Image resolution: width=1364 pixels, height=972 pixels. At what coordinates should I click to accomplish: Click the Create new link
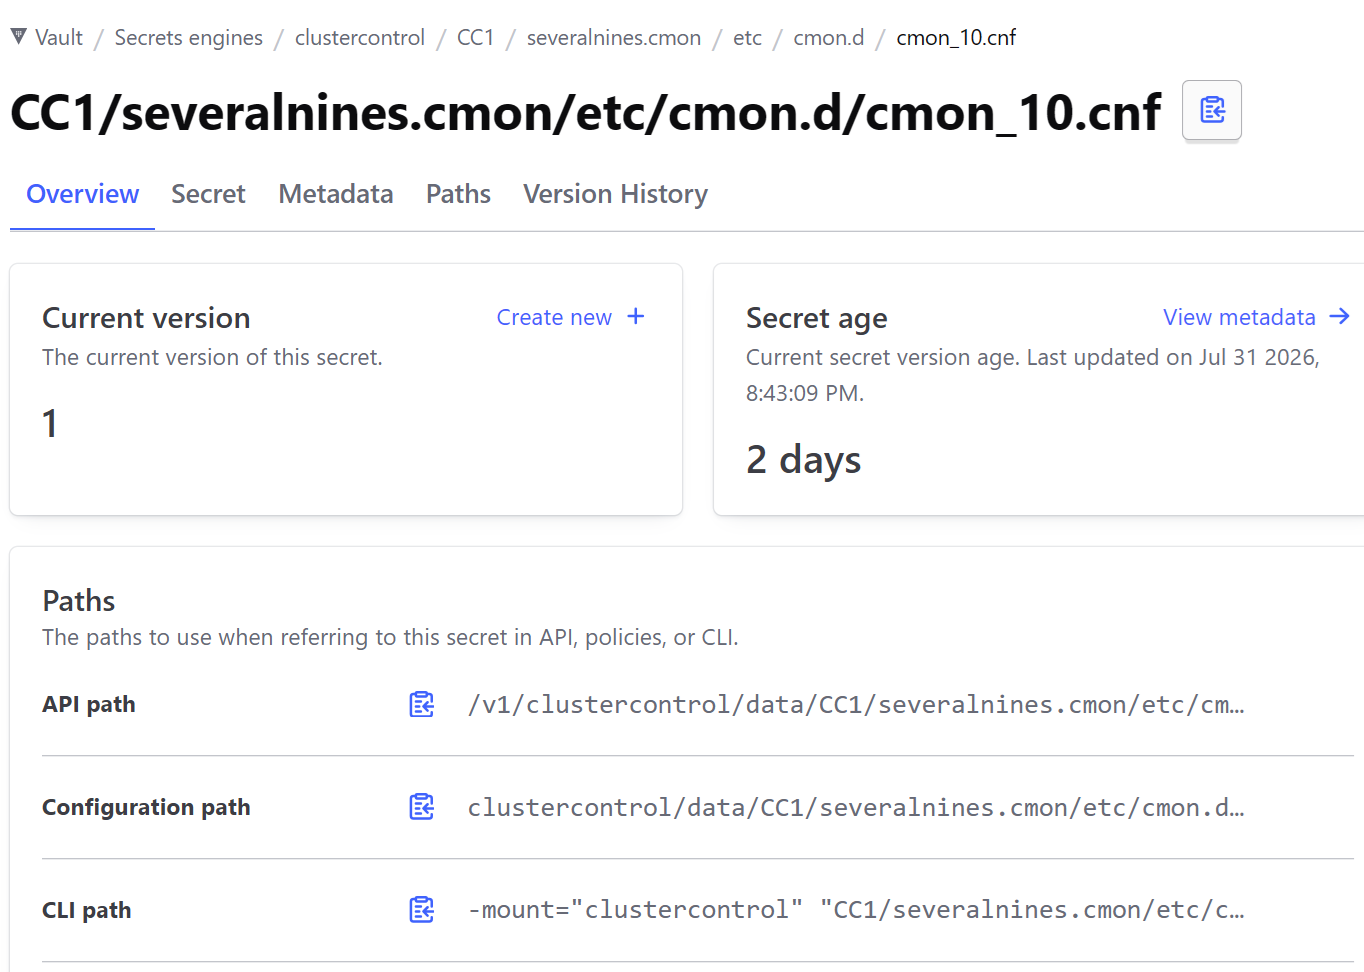(554, 317)
